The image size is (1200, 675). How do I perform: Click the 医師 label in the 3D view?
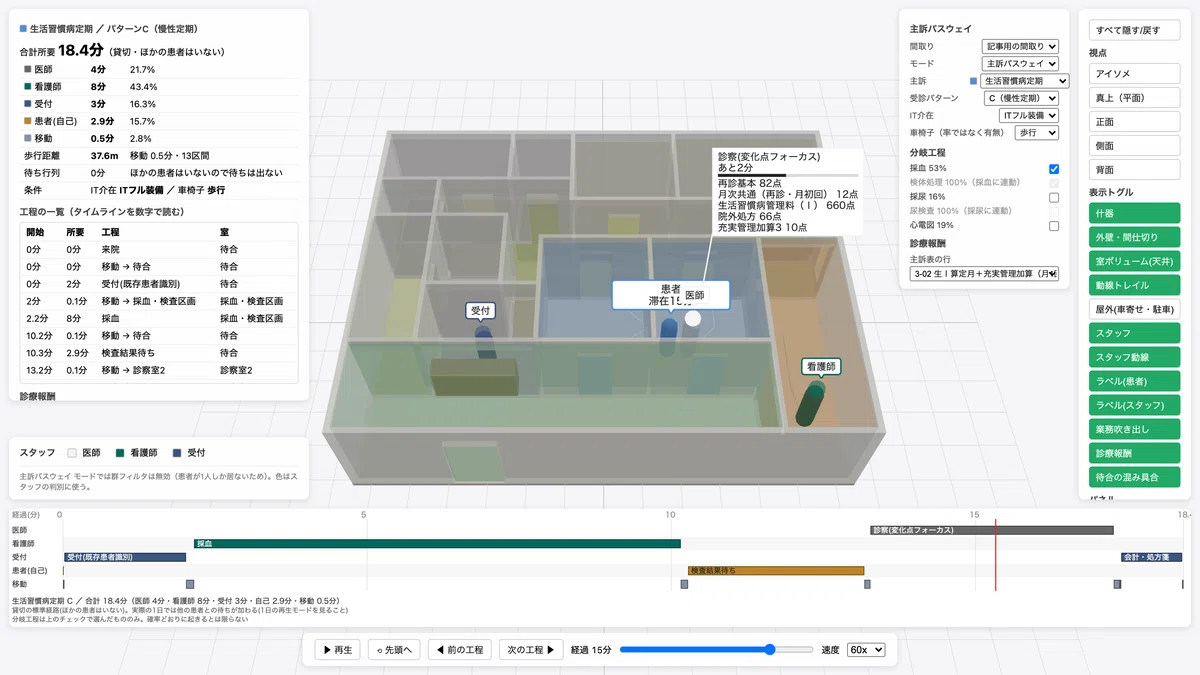tap(695, 296)
